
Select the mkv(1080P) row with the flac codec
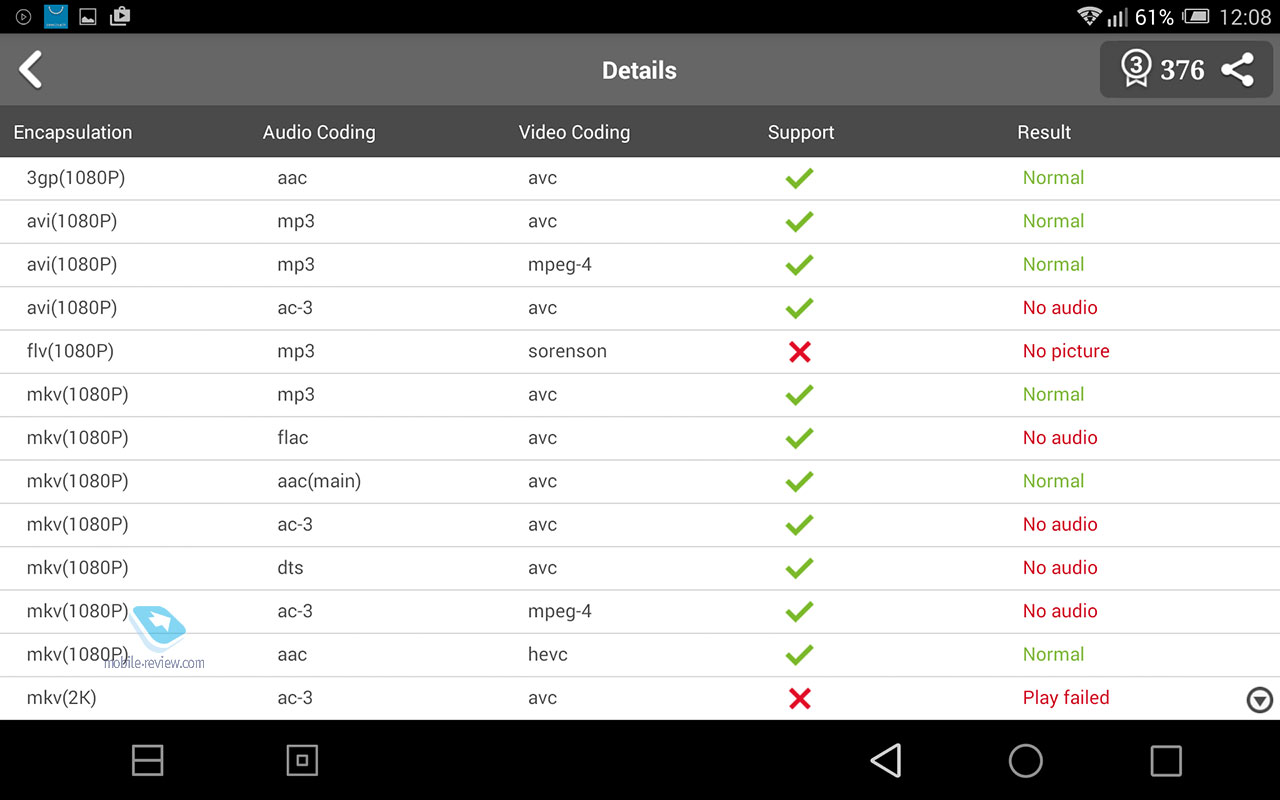pyautogui.click(x=640, y=438)
